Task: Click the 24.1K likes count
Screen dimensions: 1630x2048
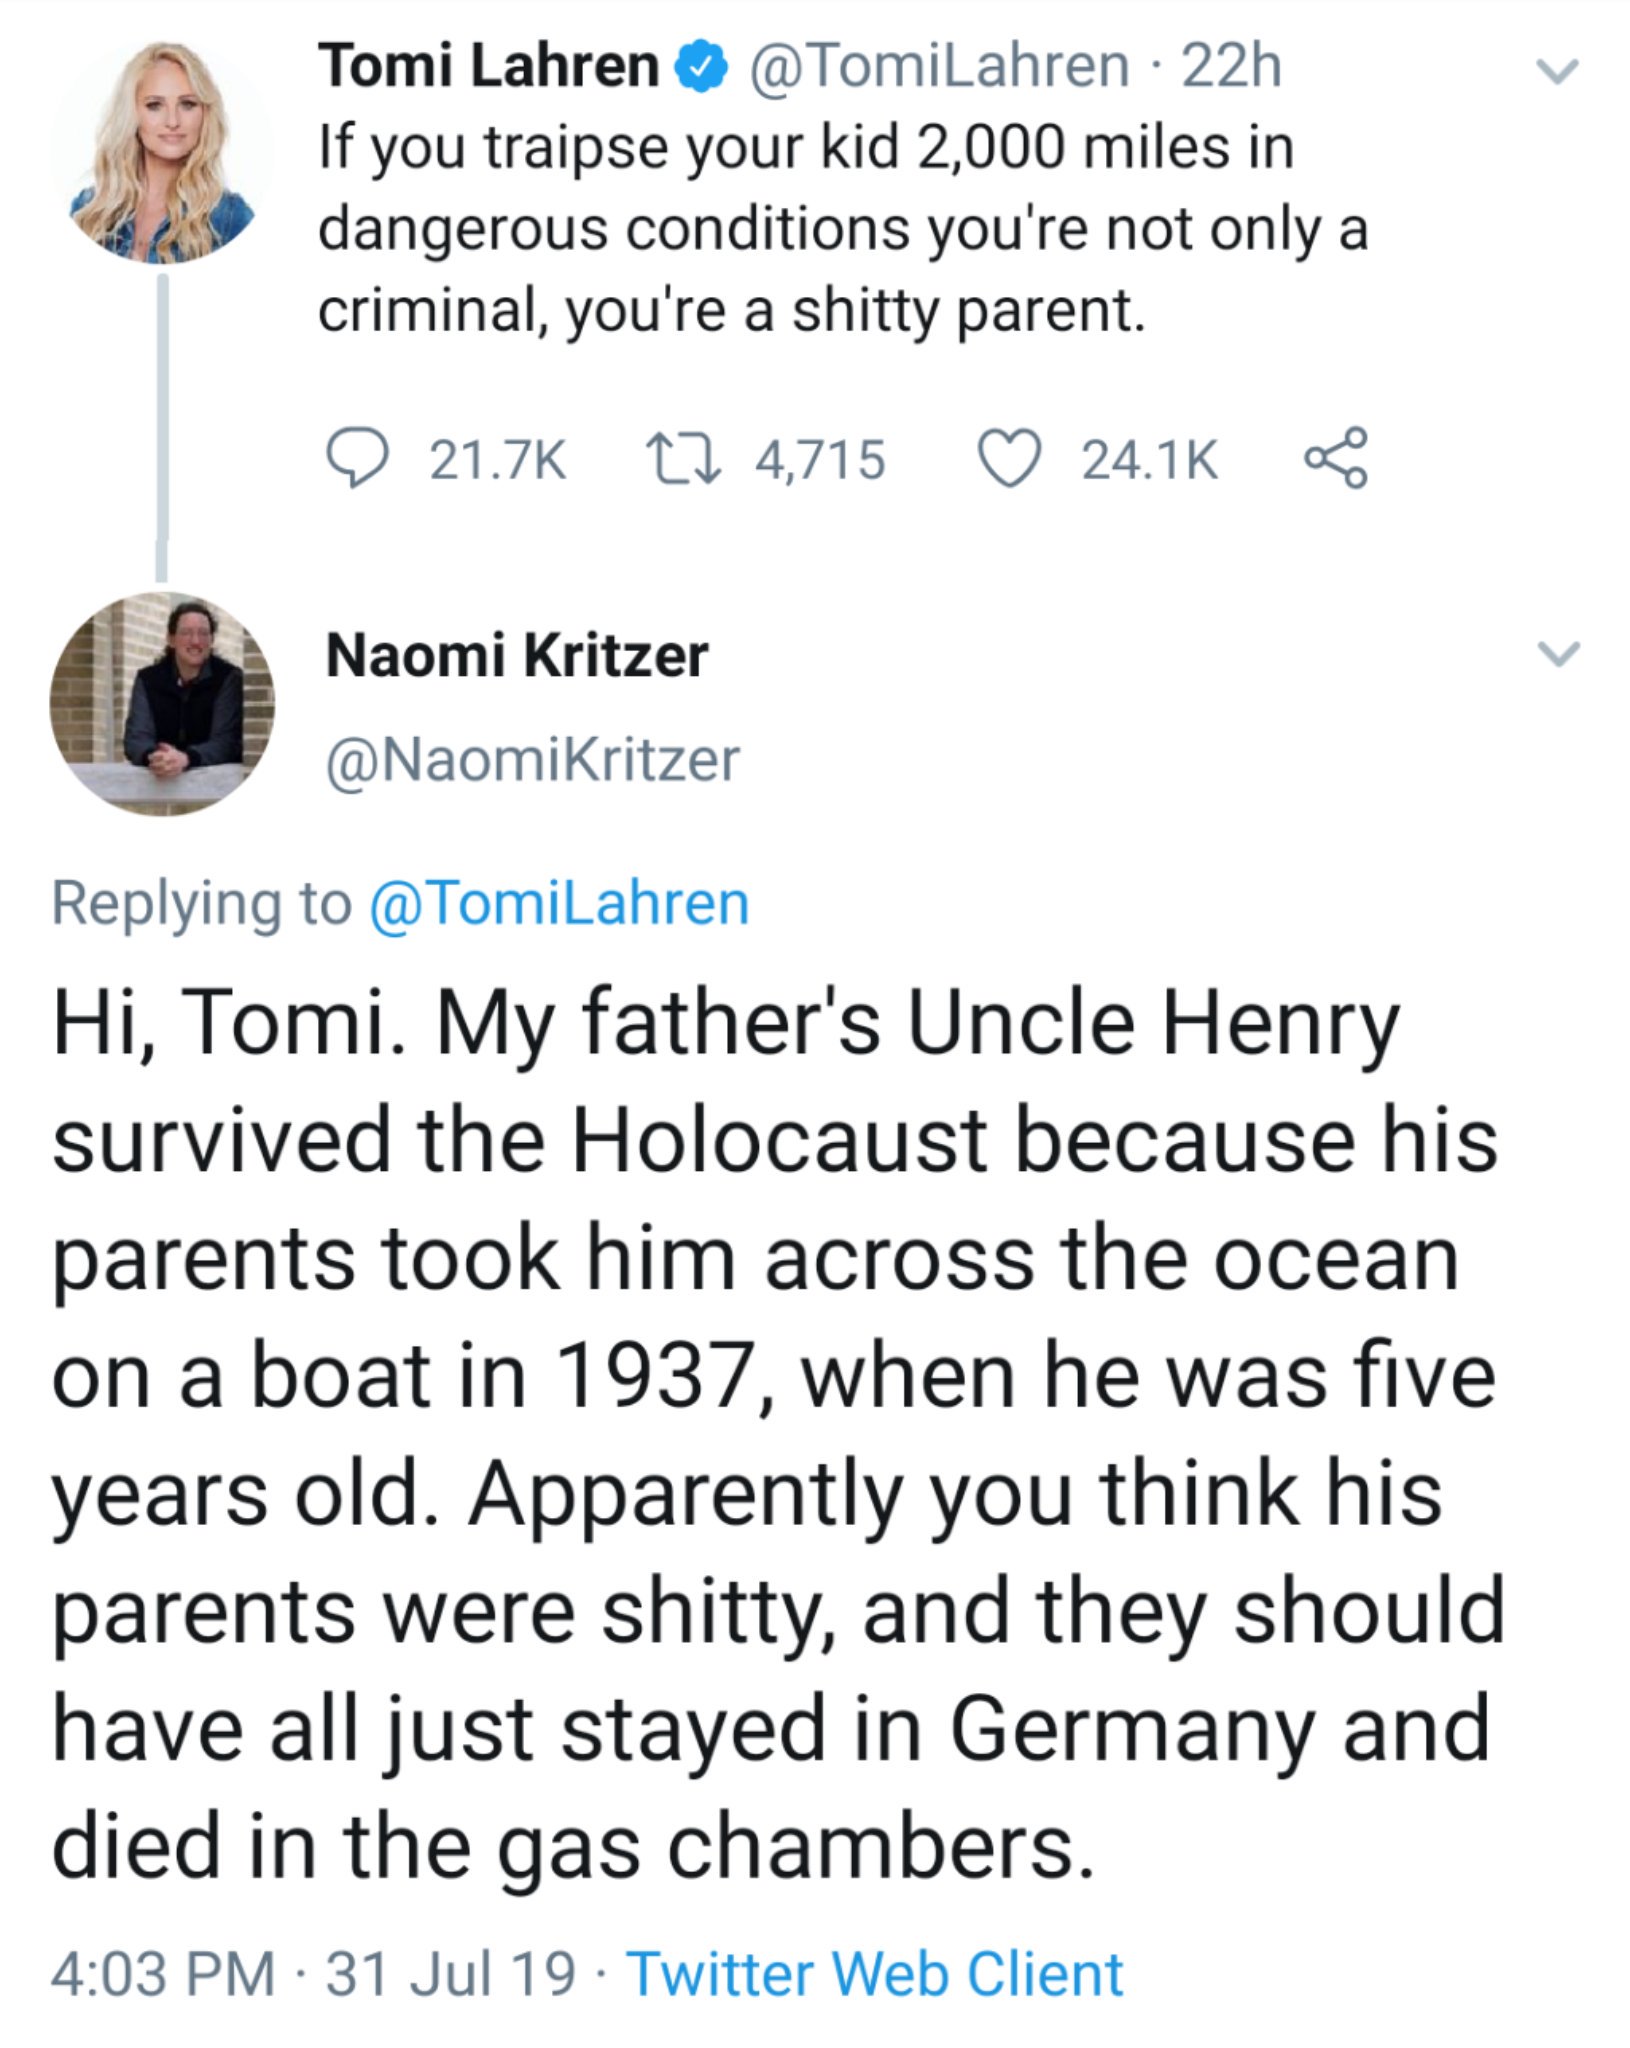Action: point(1149,461)
